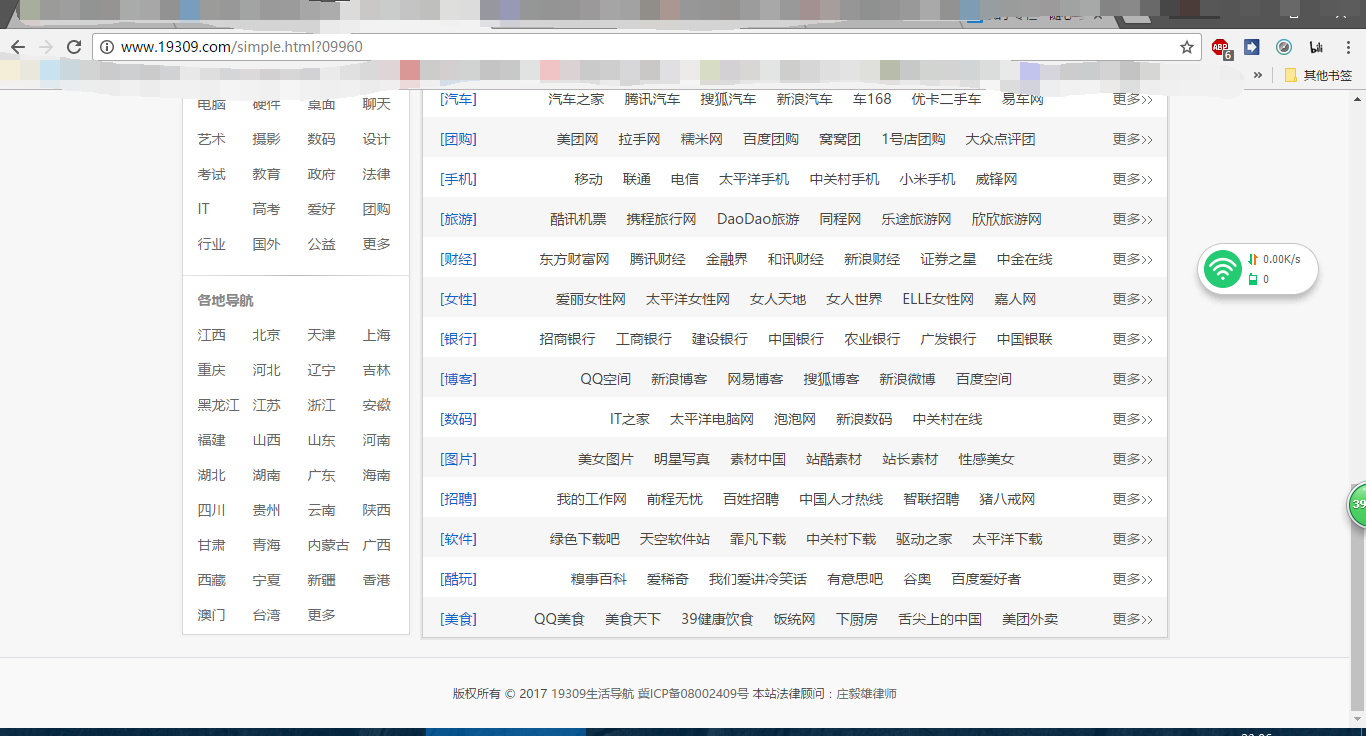Expand 更多 in the 汽车 row

point(1133,99)
